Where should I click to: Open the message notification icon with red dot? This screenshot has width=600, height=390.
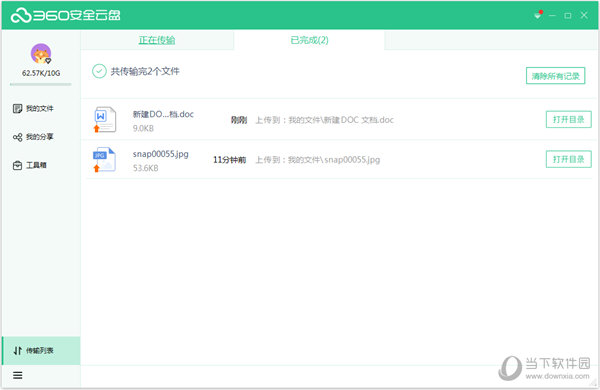pos(538,15)
